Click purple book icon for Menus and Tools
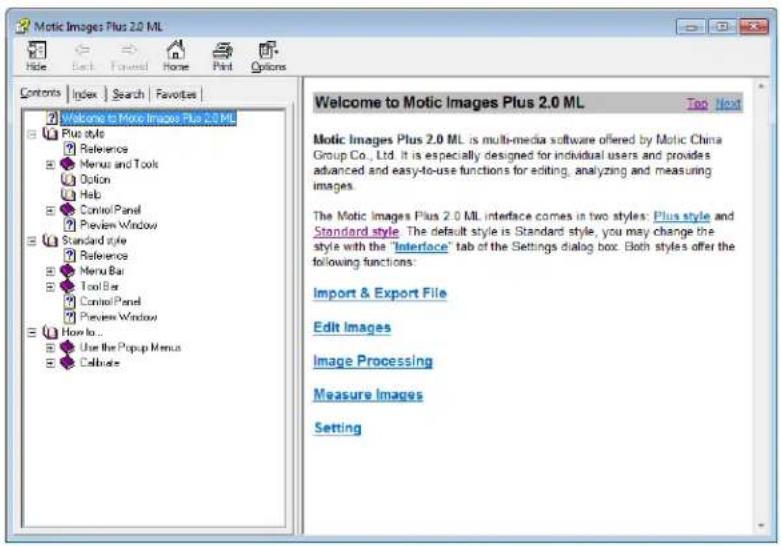The image size is (781, 546). [68, 164]
